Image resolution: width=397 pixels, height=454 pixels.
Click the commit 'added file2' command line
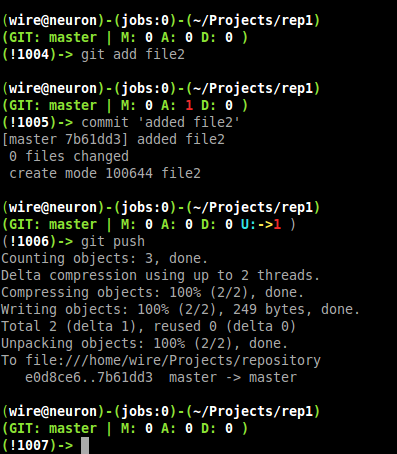click(x=160, y=122)
